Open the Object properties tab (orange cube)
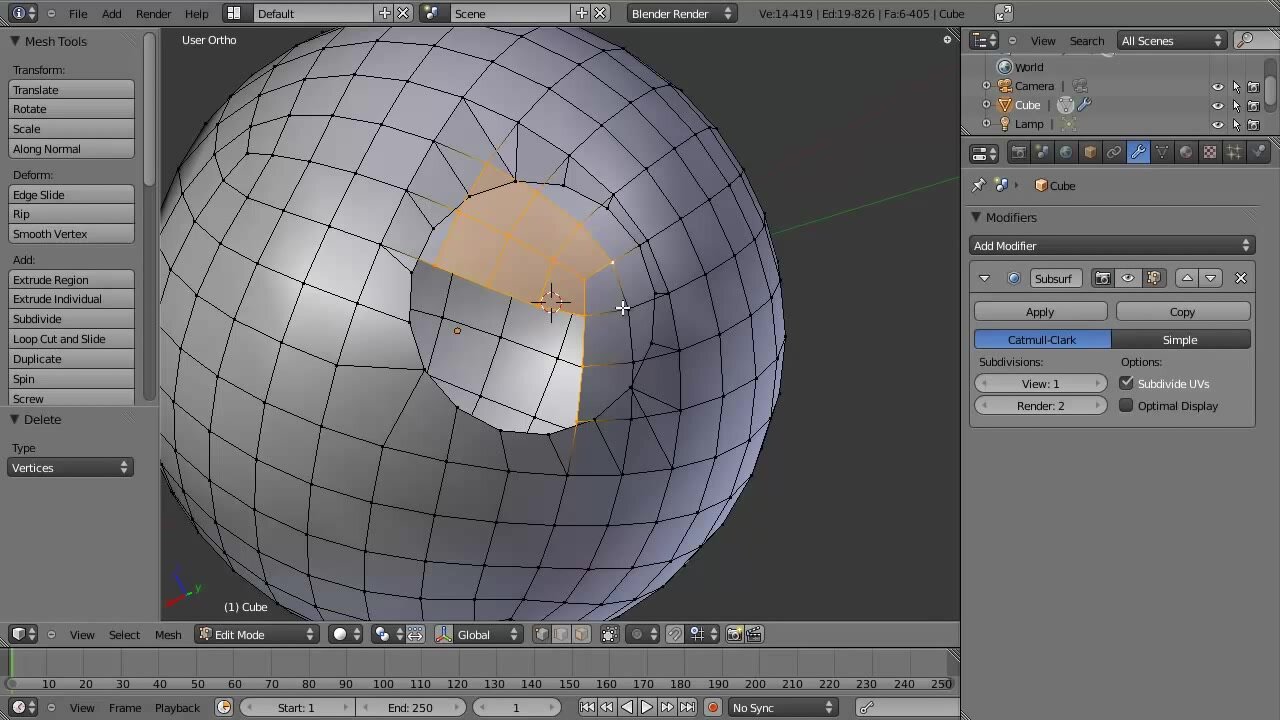1280x720 pixels. tap(1090, 152)
